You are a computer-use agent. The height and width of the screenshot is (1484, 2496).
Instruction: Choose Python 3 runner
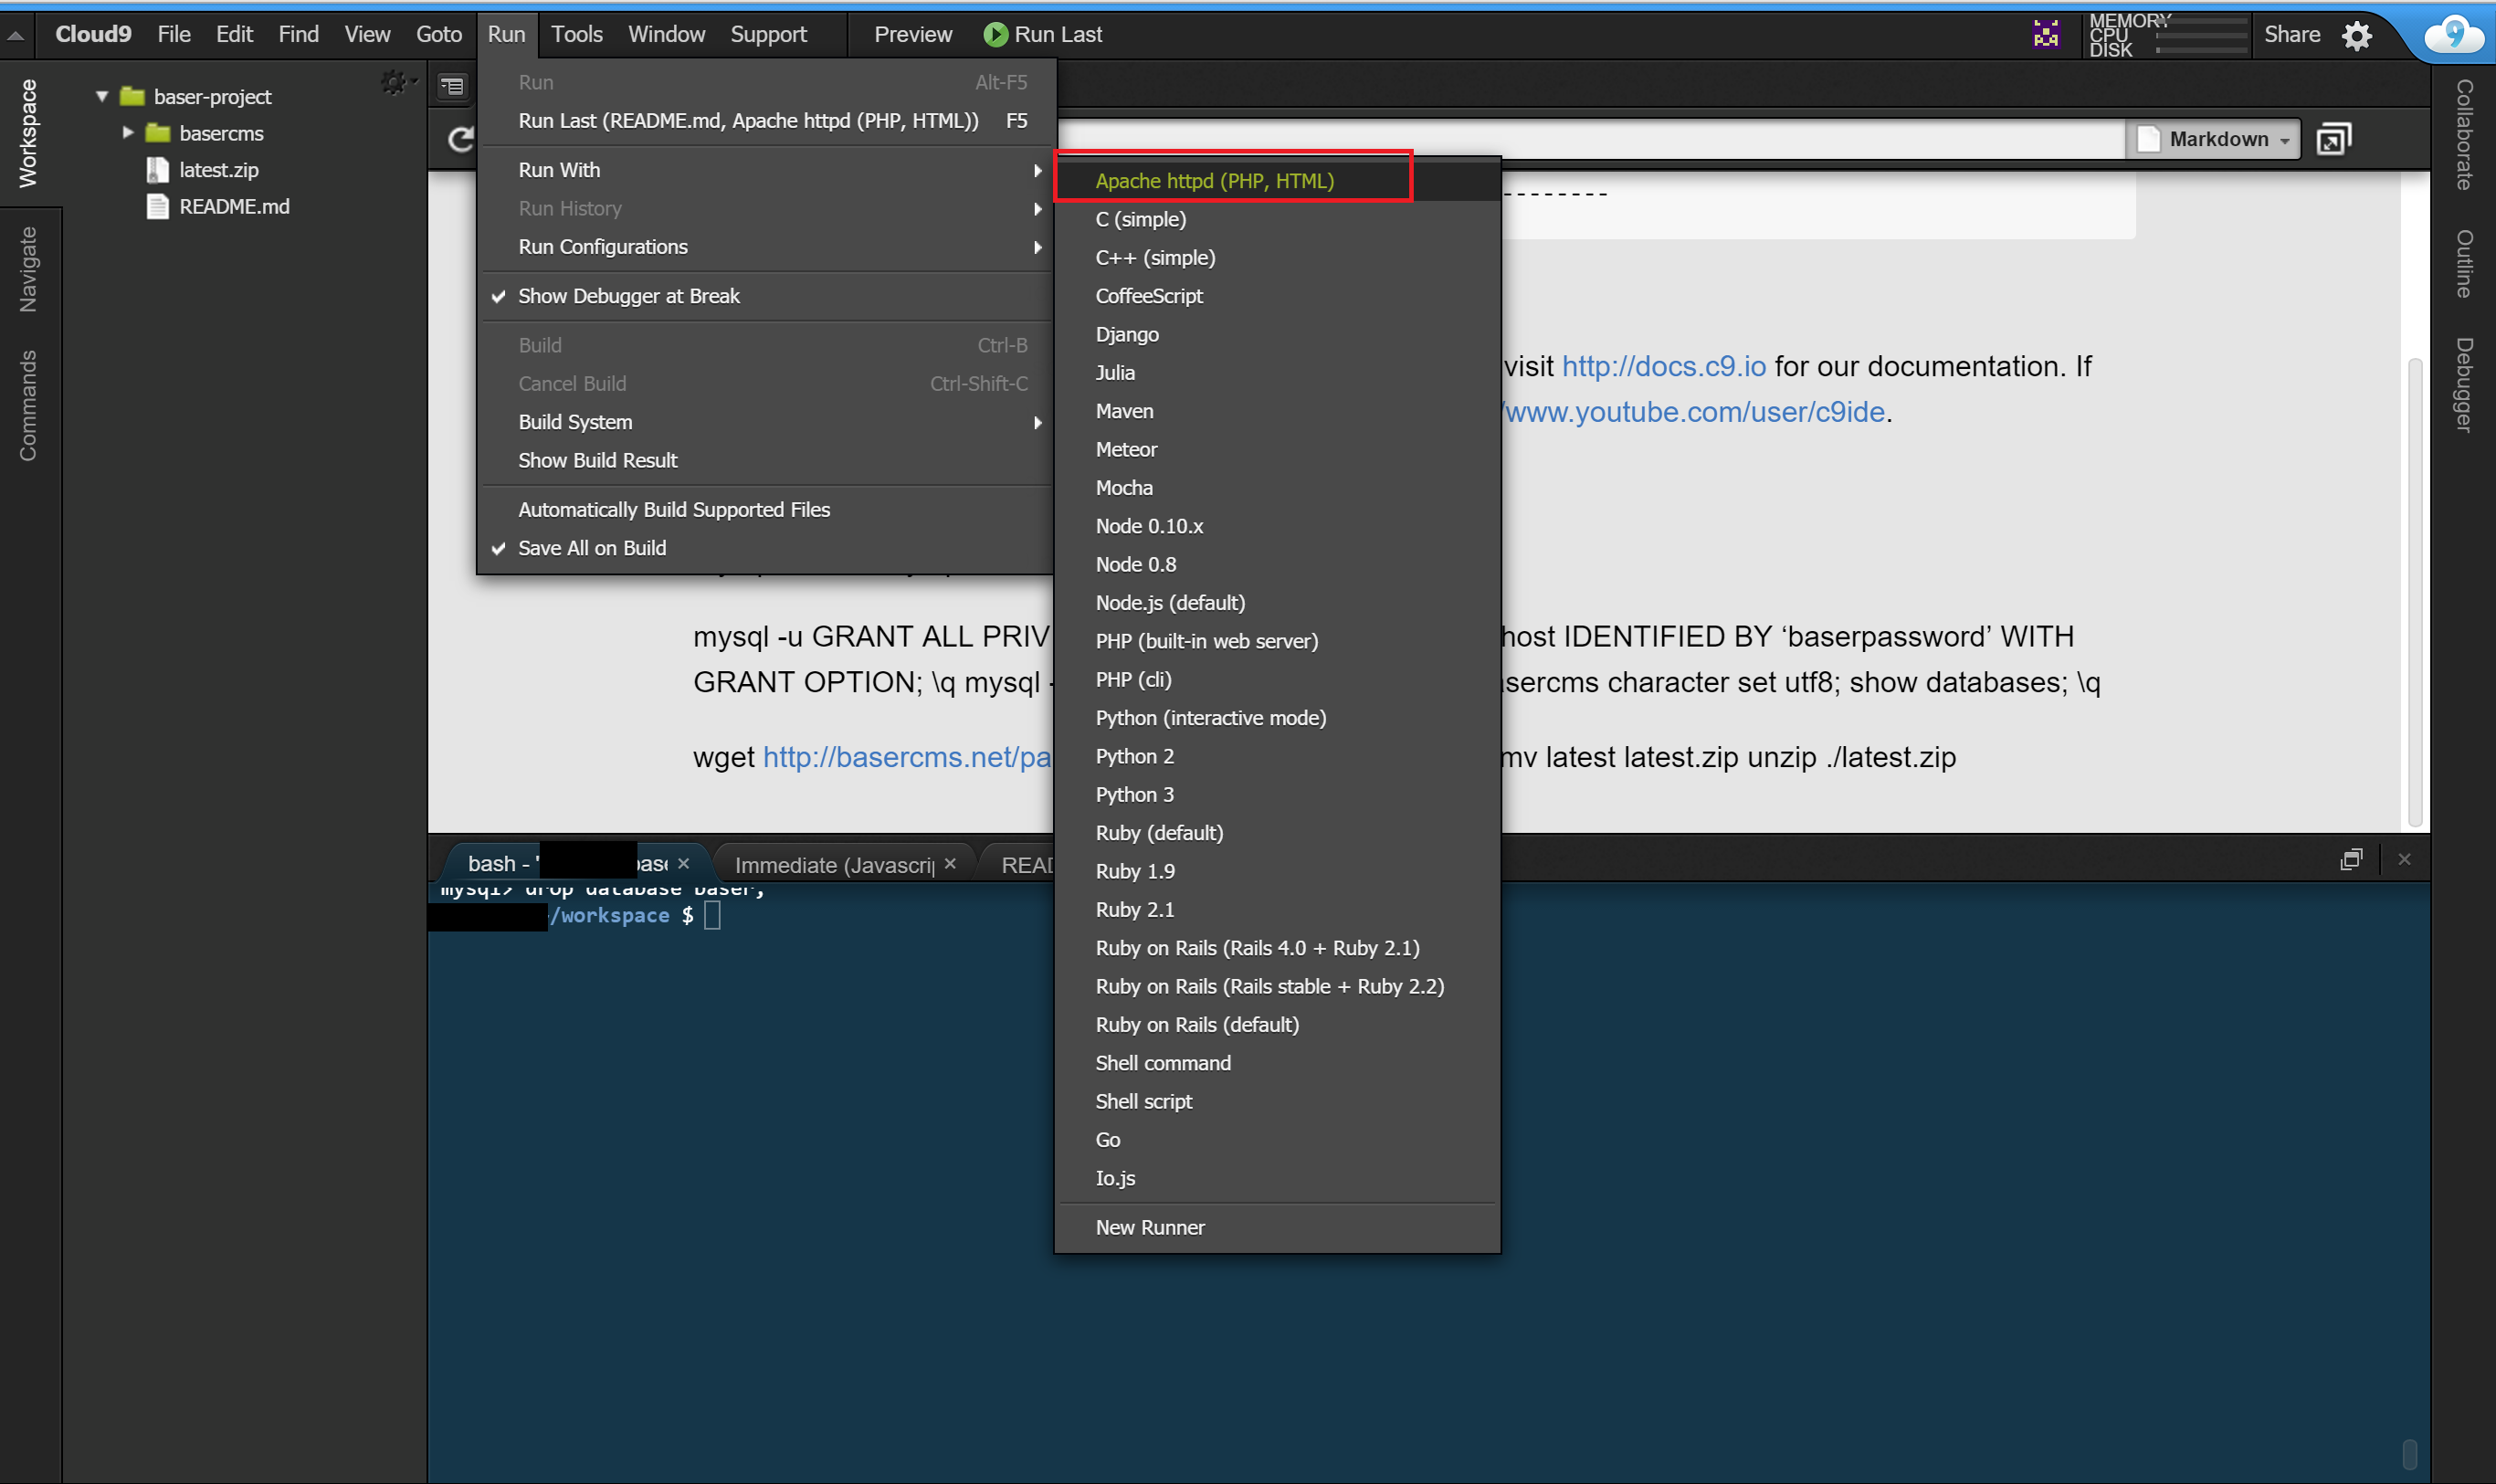click(1277, 795)
